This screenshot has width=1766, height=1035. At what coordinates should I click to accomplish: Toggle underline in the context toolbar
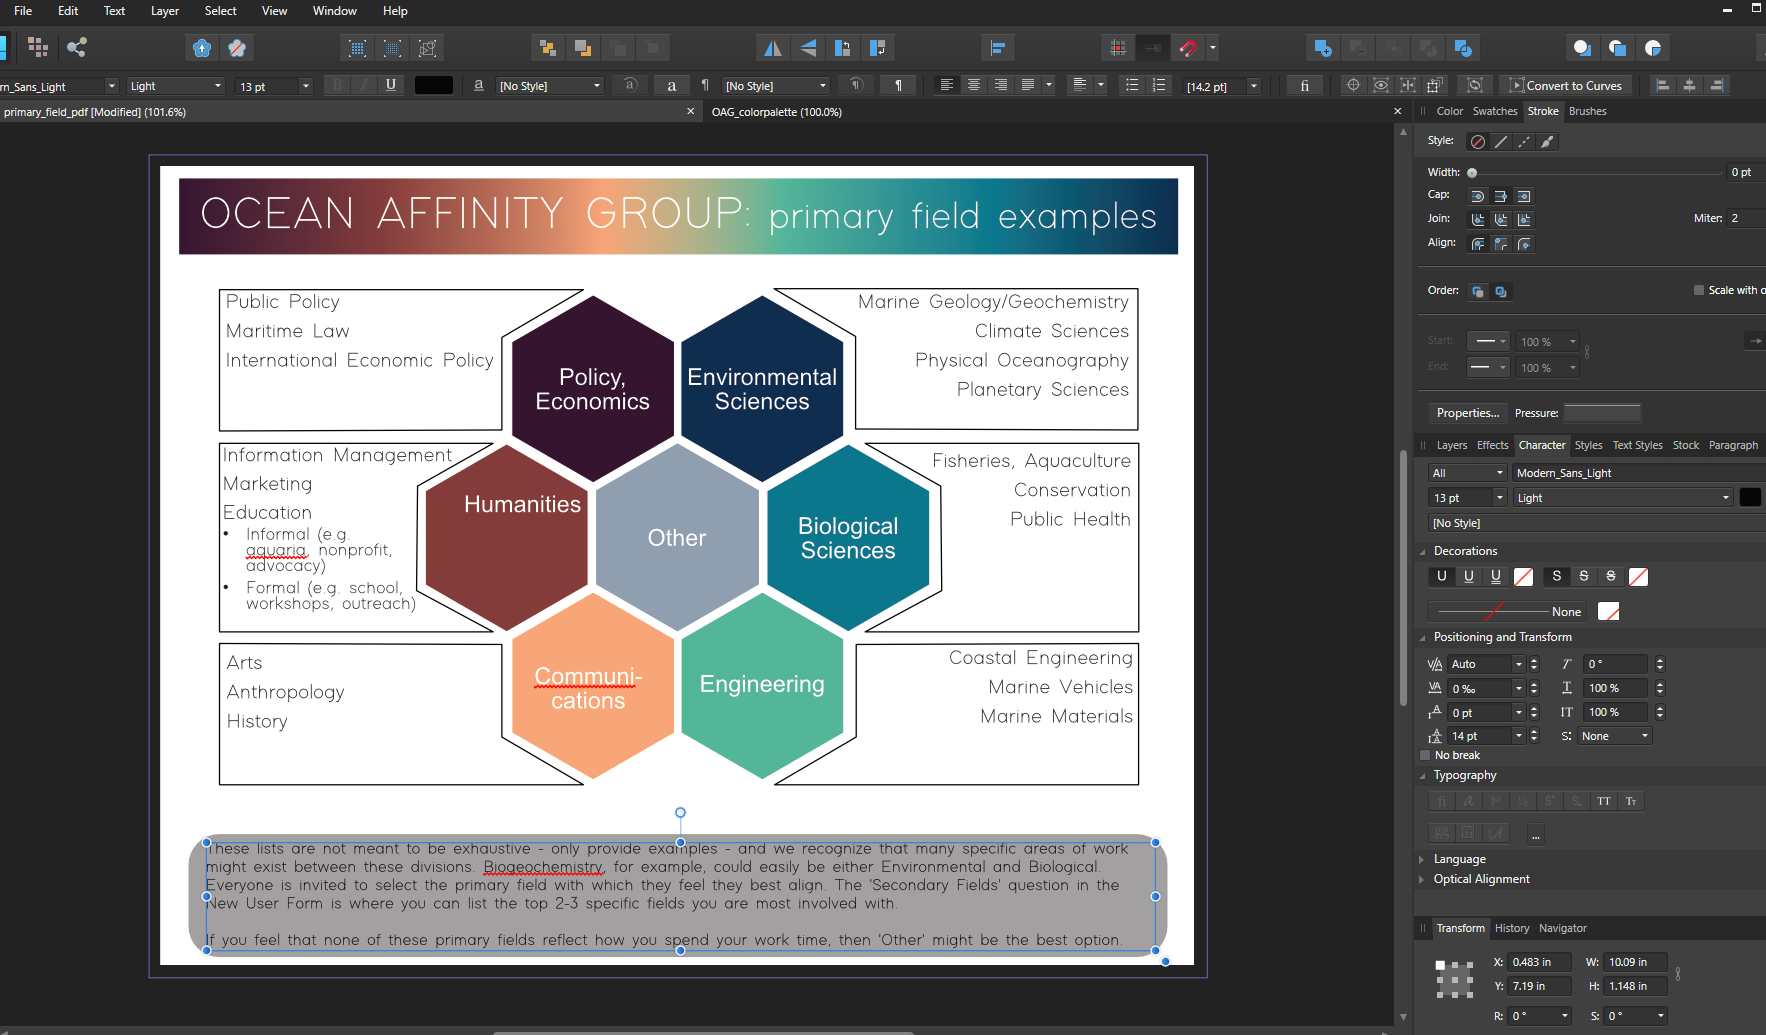click(391, 86)
